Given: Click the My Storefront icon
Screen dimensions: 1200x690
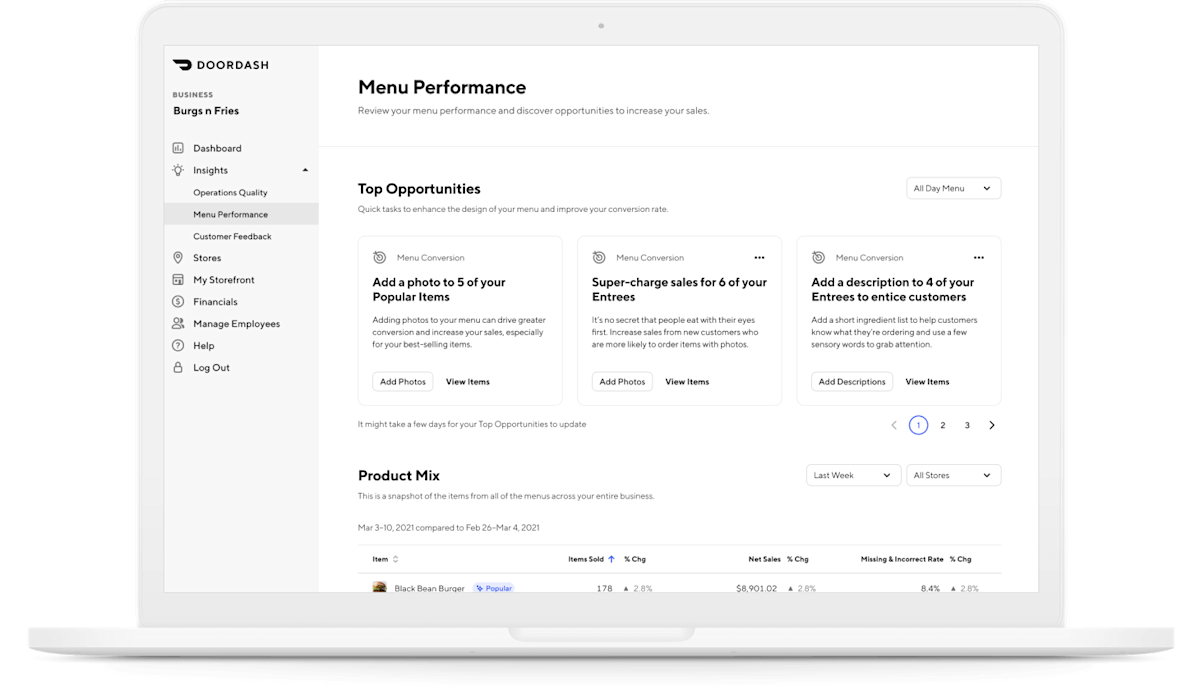Looking at the screenshot, I should (178, 280).
